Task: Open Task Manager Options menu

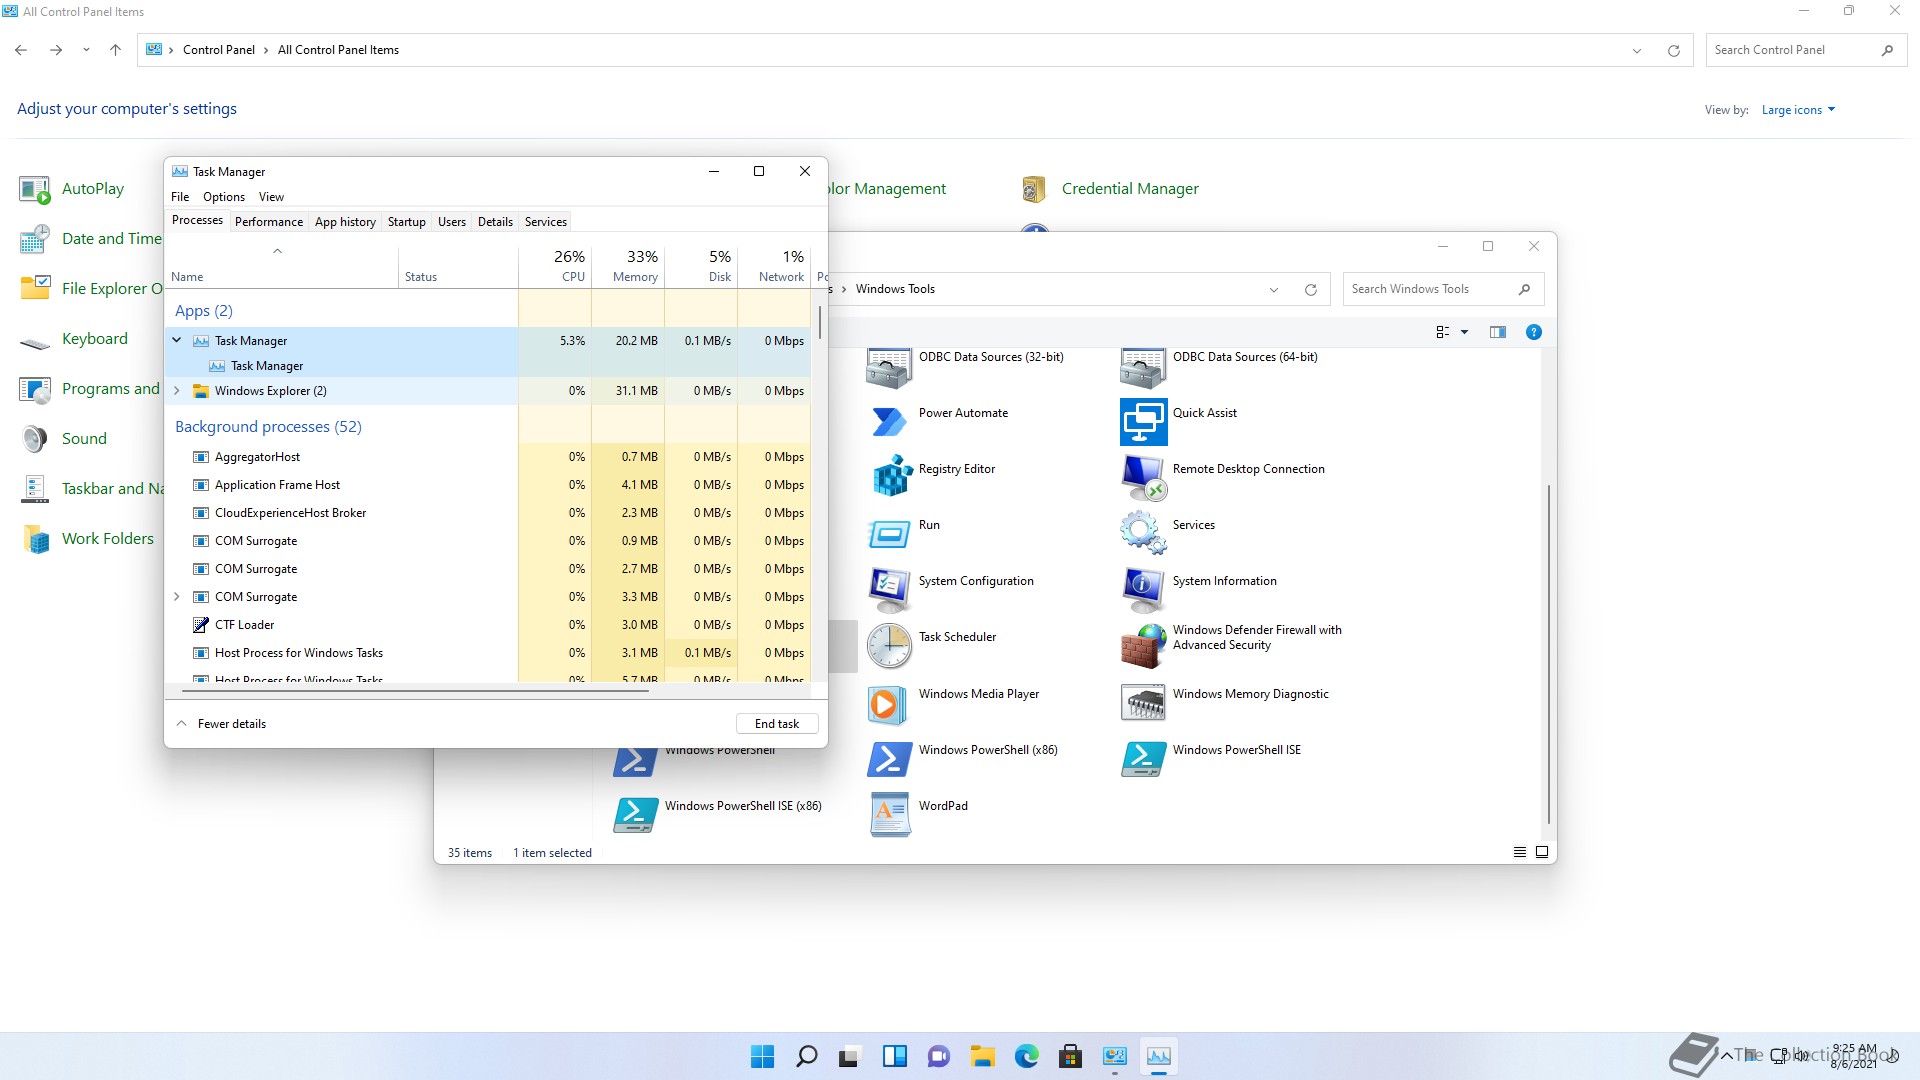Action: coord(224,197)
